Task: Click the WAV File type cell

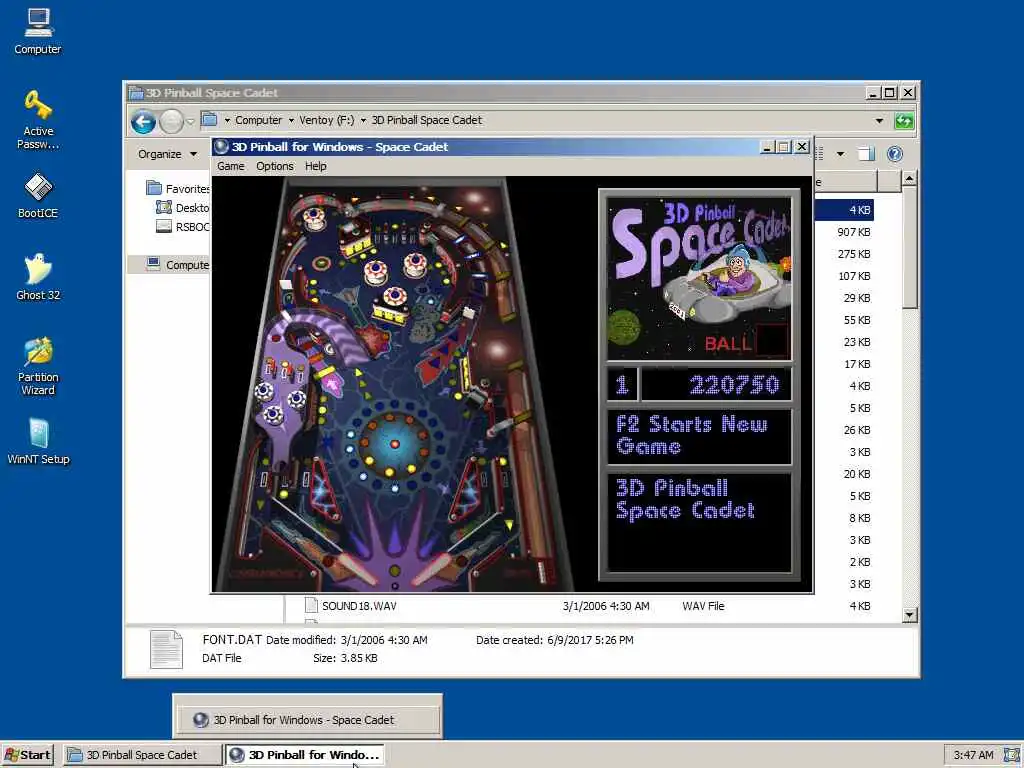Action: pyautogui.click(x=703, y=606)
